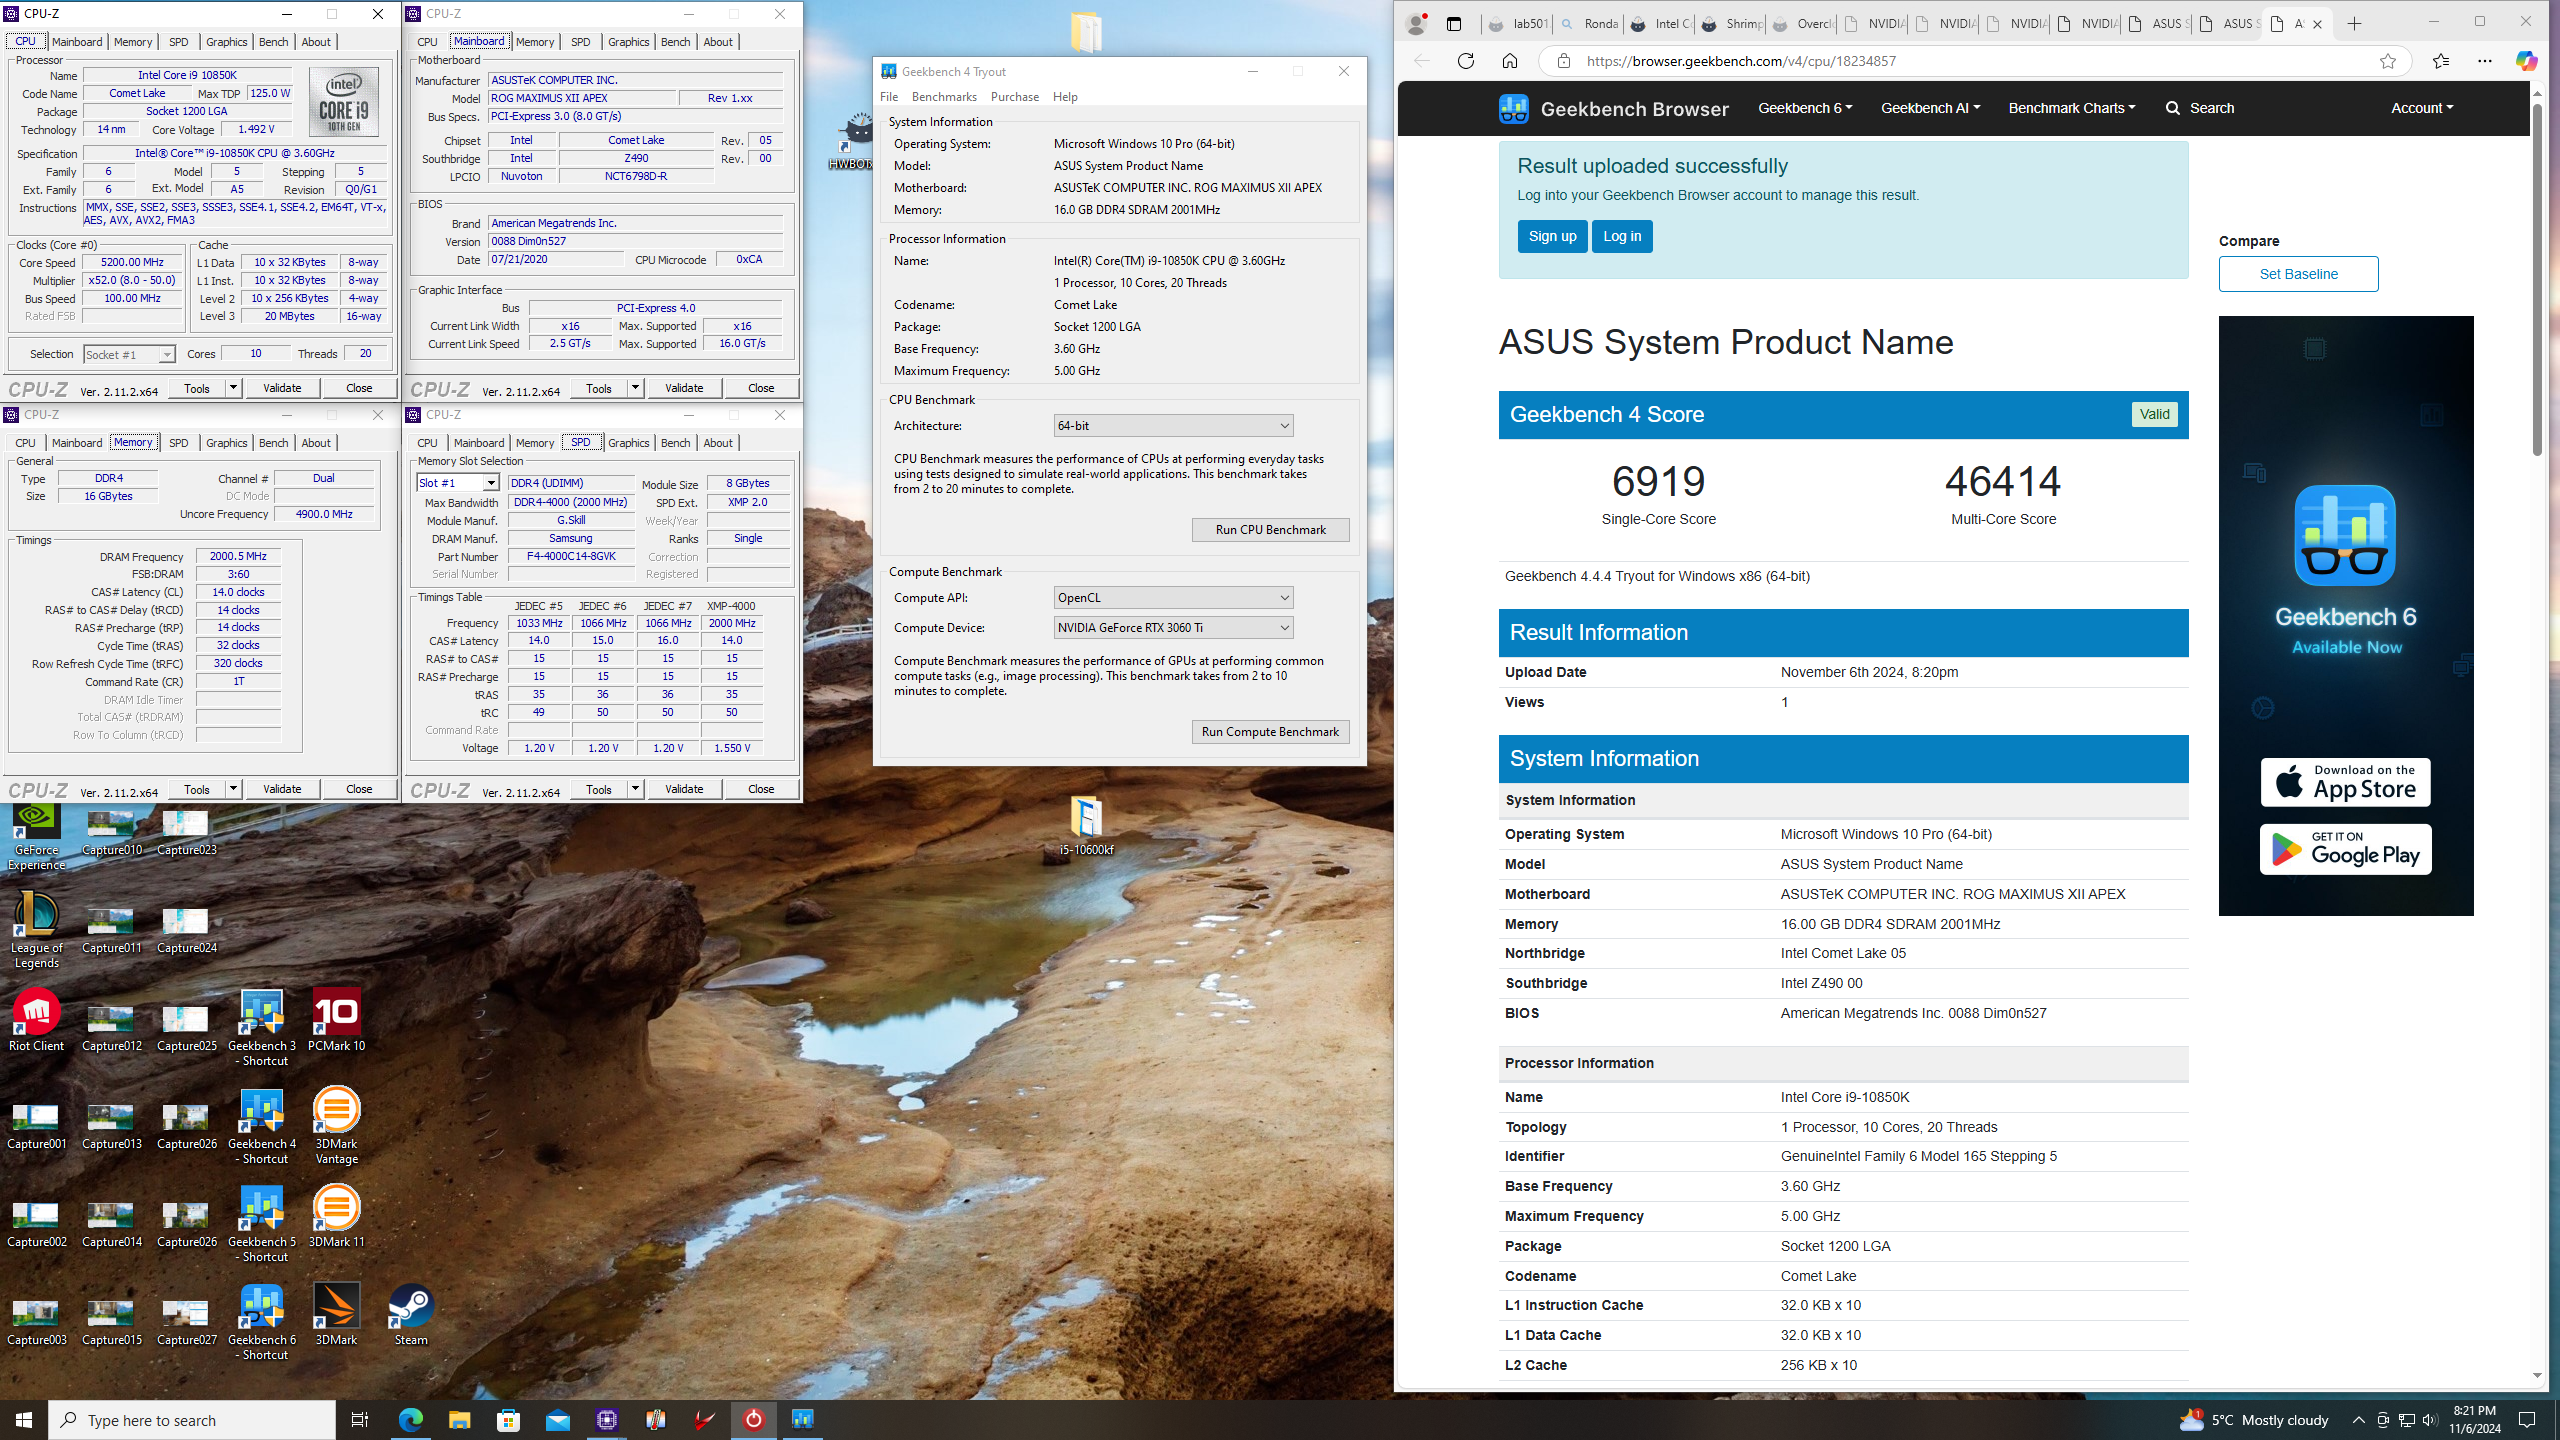Open Geekbench 4 File menu
Viewport: 2560px width, 1440px height.
point(889,97)
